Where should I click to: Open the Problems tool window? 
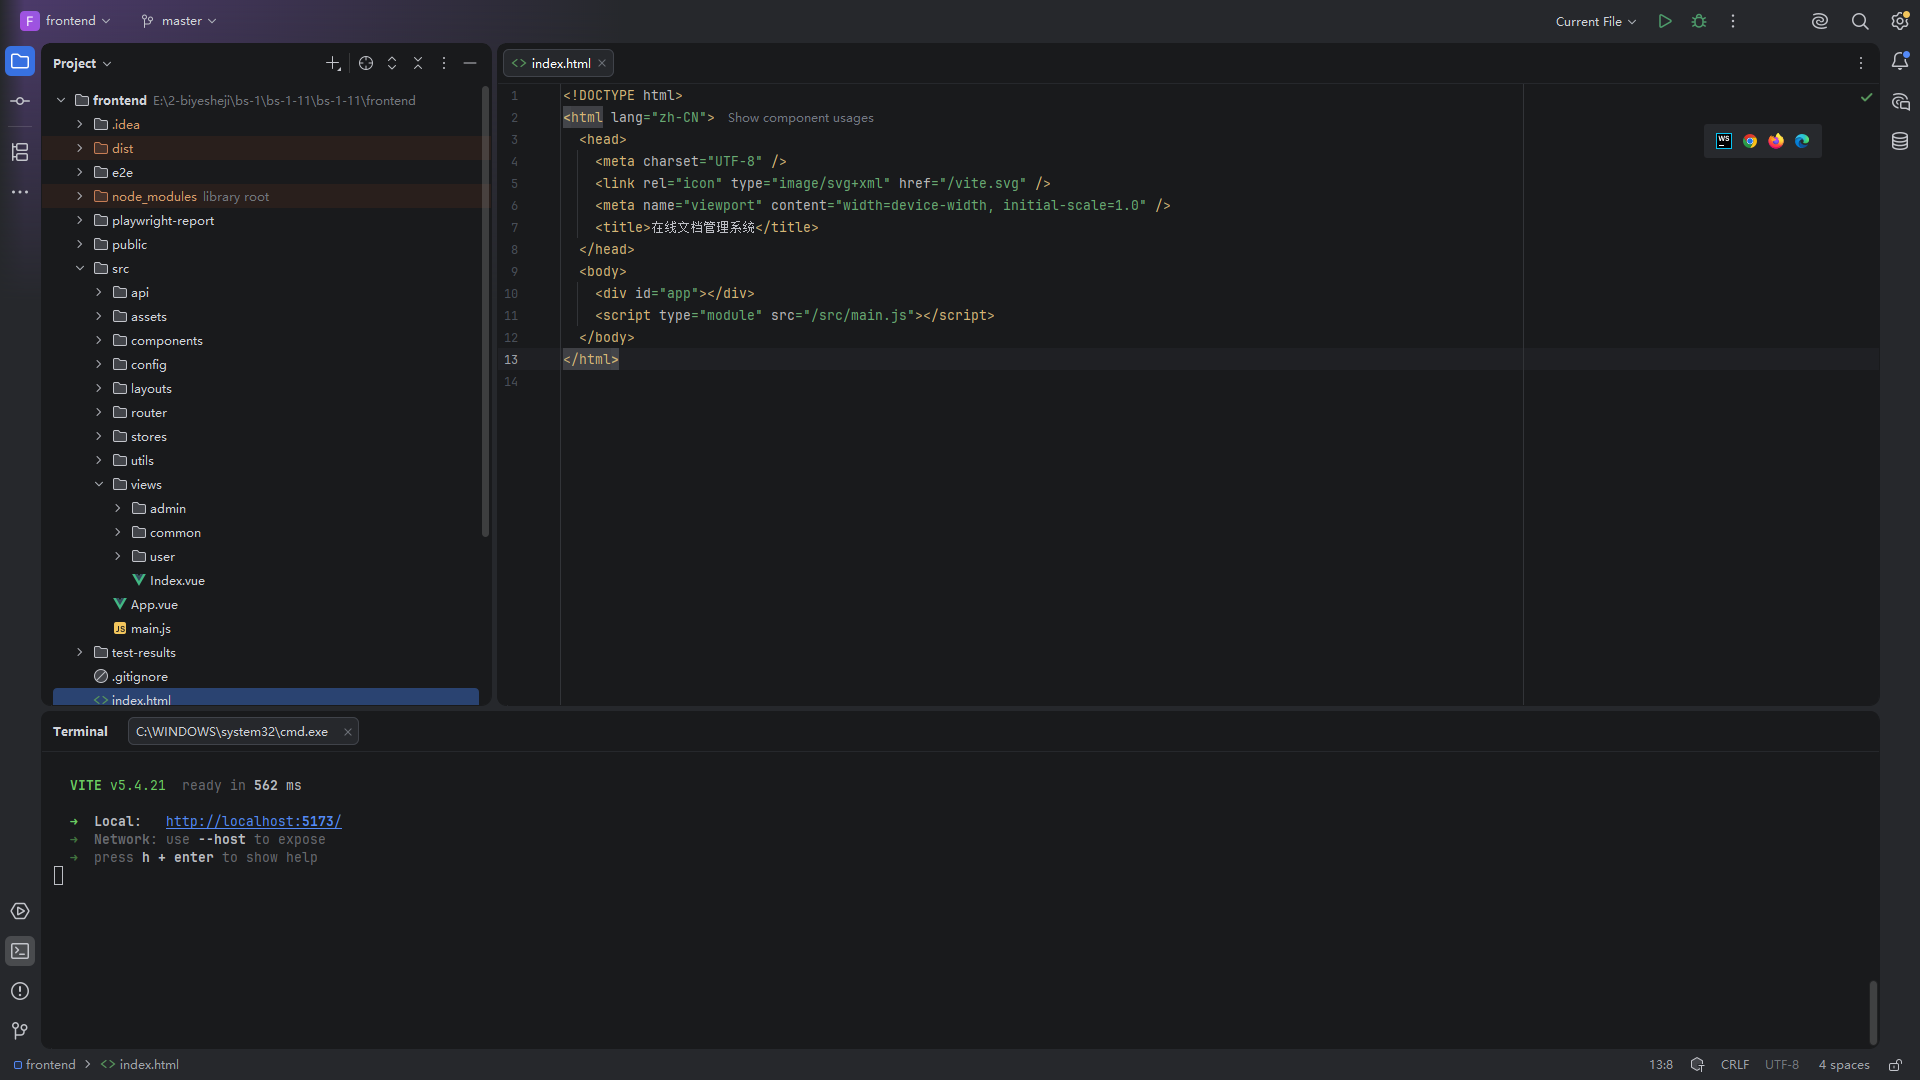click(20, 991)
